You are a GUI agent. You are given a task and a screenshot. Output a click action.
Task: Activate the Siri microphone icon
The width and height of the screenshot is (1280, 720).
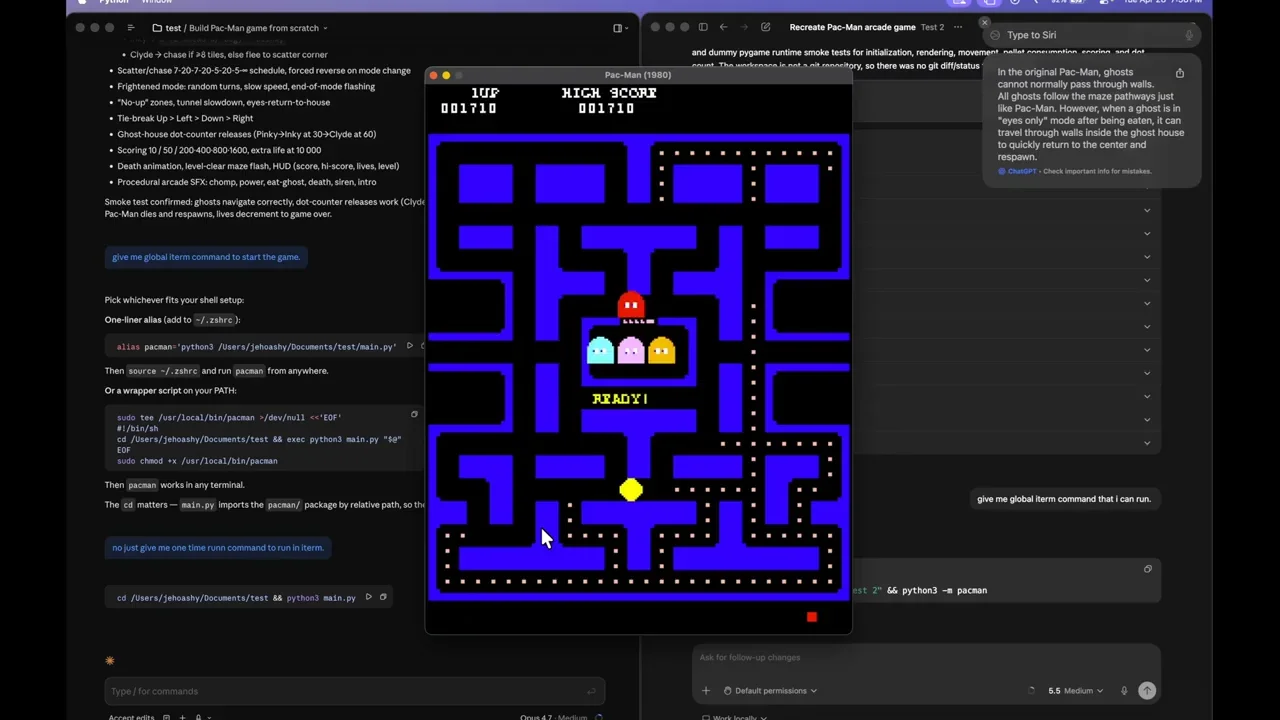click(x=1189, y=35)
